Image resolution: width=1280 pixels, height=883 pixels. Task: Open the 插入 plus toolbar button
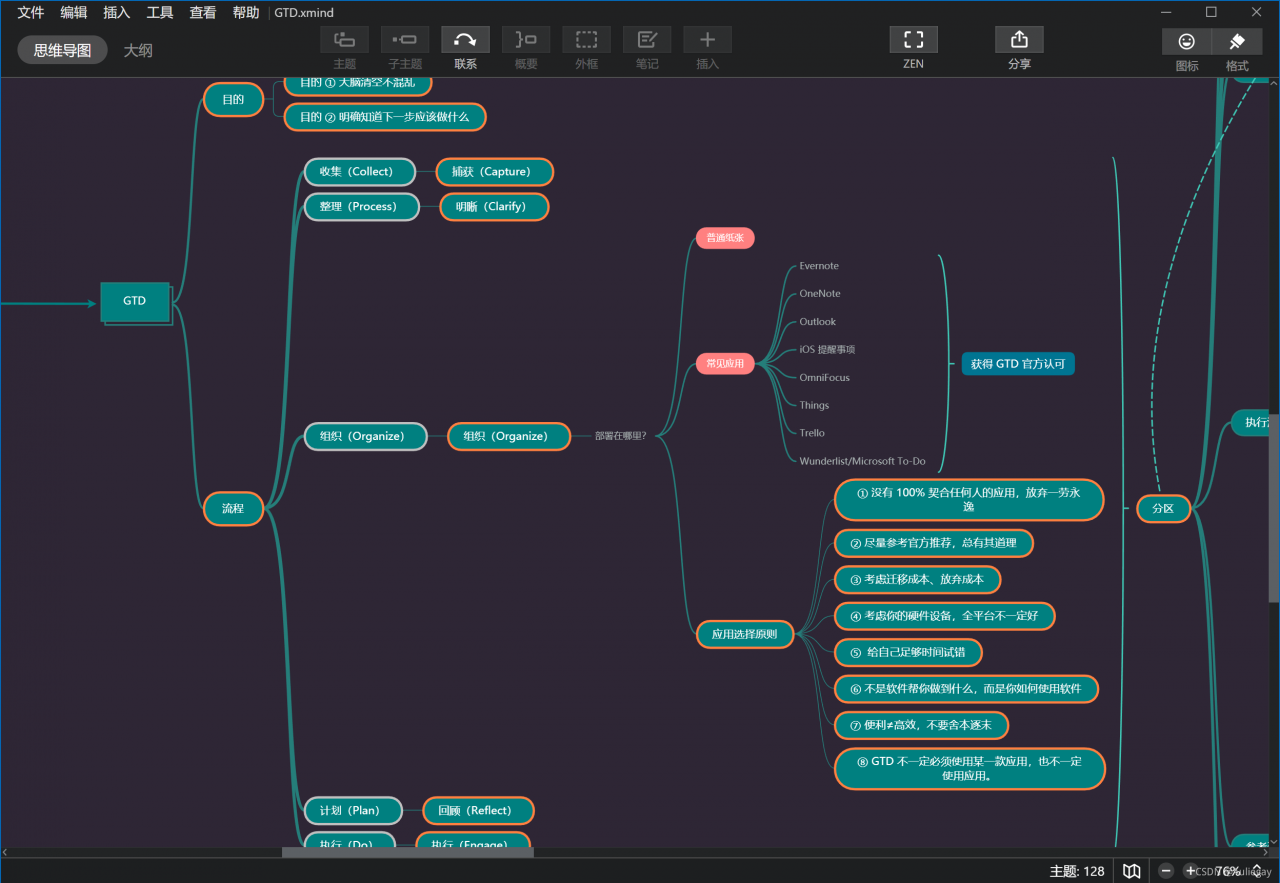[x=707, y=40]
